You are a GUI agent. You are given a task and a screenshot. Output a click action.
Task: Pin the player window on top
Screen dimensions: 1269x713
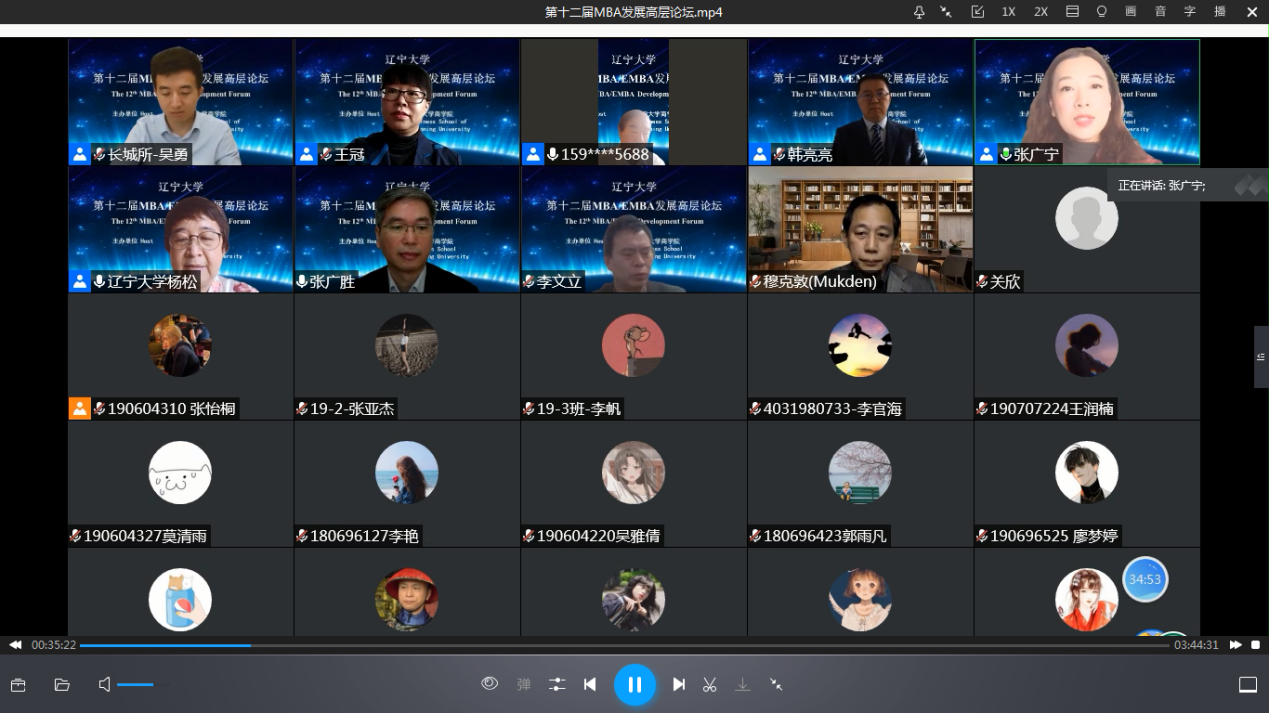[919, 12]
